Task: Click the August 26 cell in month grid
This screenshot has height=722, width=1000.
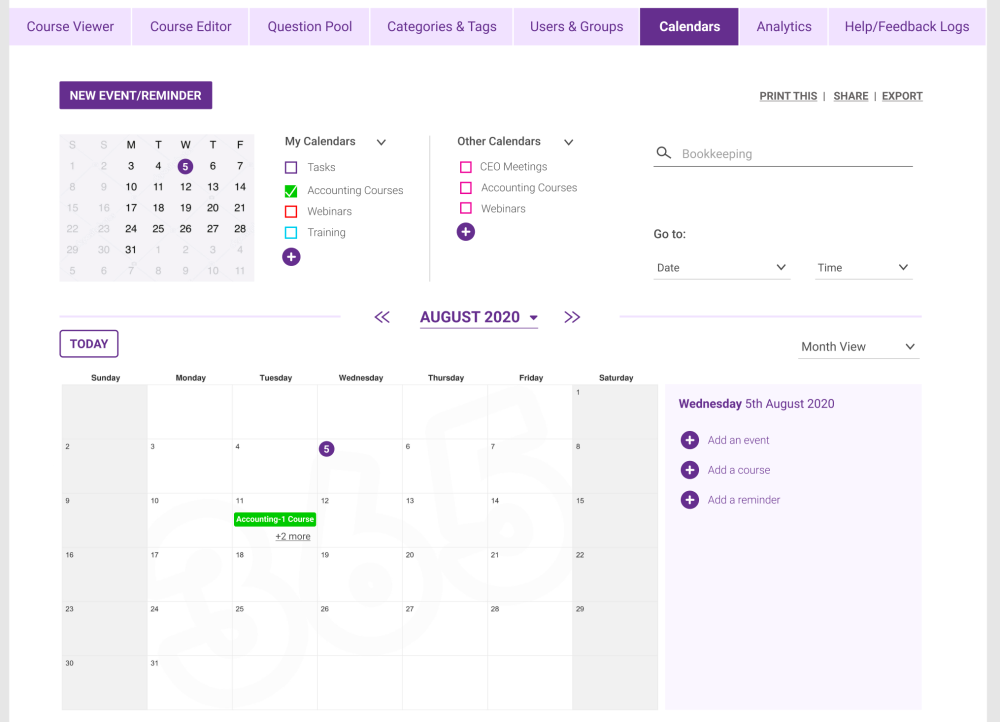Action: point(360,629)
